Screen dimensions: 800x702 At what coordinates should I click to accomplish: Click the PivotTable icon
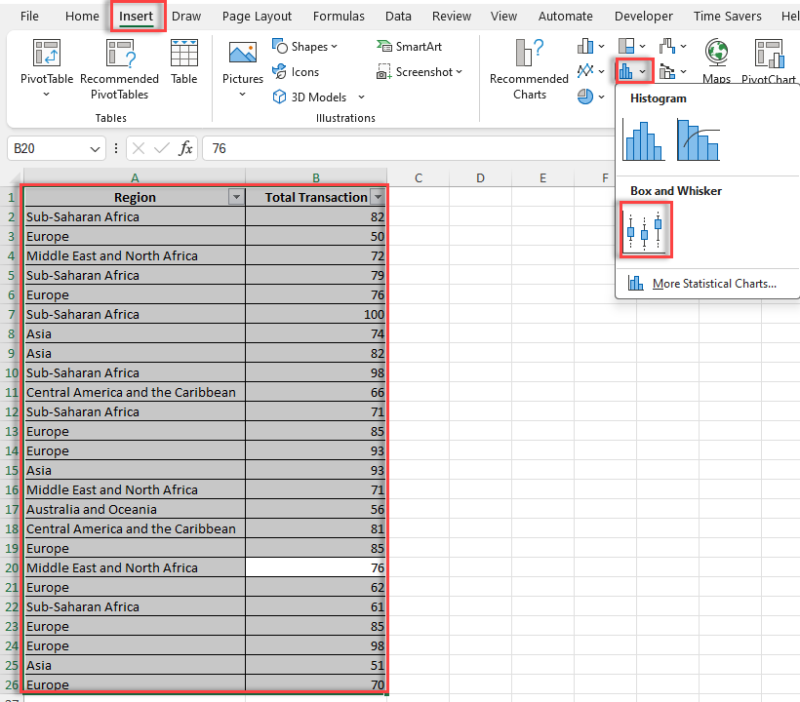coord(47,54)
